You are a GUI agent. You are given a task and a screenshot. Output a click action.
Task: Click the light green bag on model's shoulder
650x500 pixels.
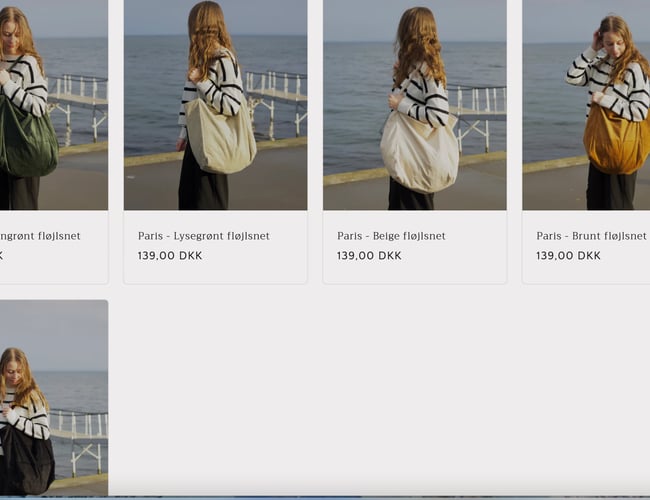pos(220,138)
